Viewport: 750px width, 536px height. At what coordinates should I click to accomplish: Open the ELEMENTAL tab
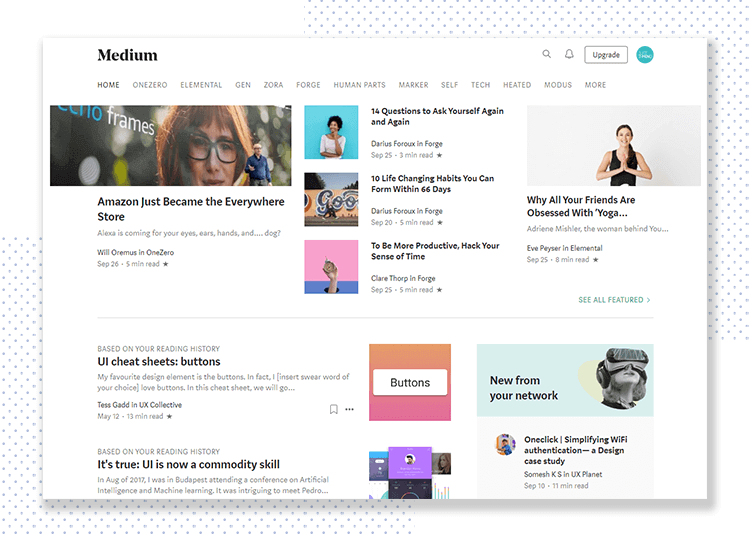(201, 85)
